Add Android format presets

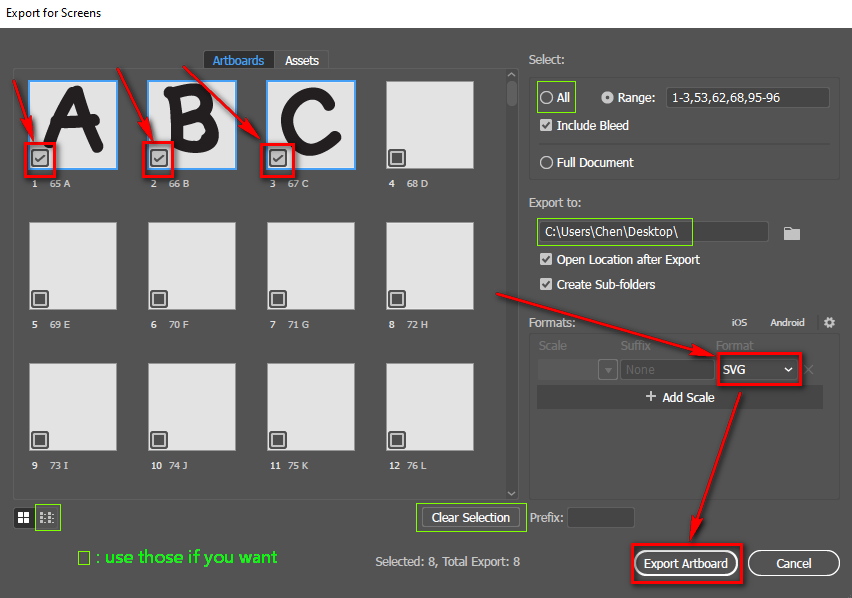click(x=787, y=323)
